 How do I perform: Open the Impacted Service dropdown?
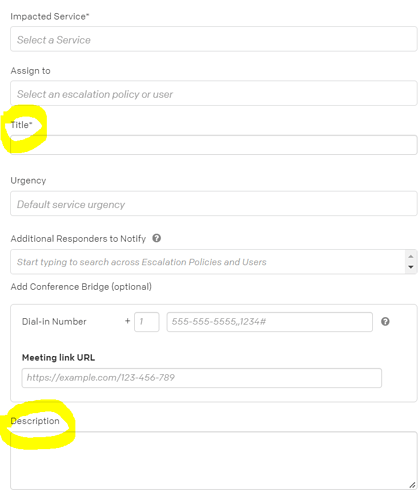214,39
